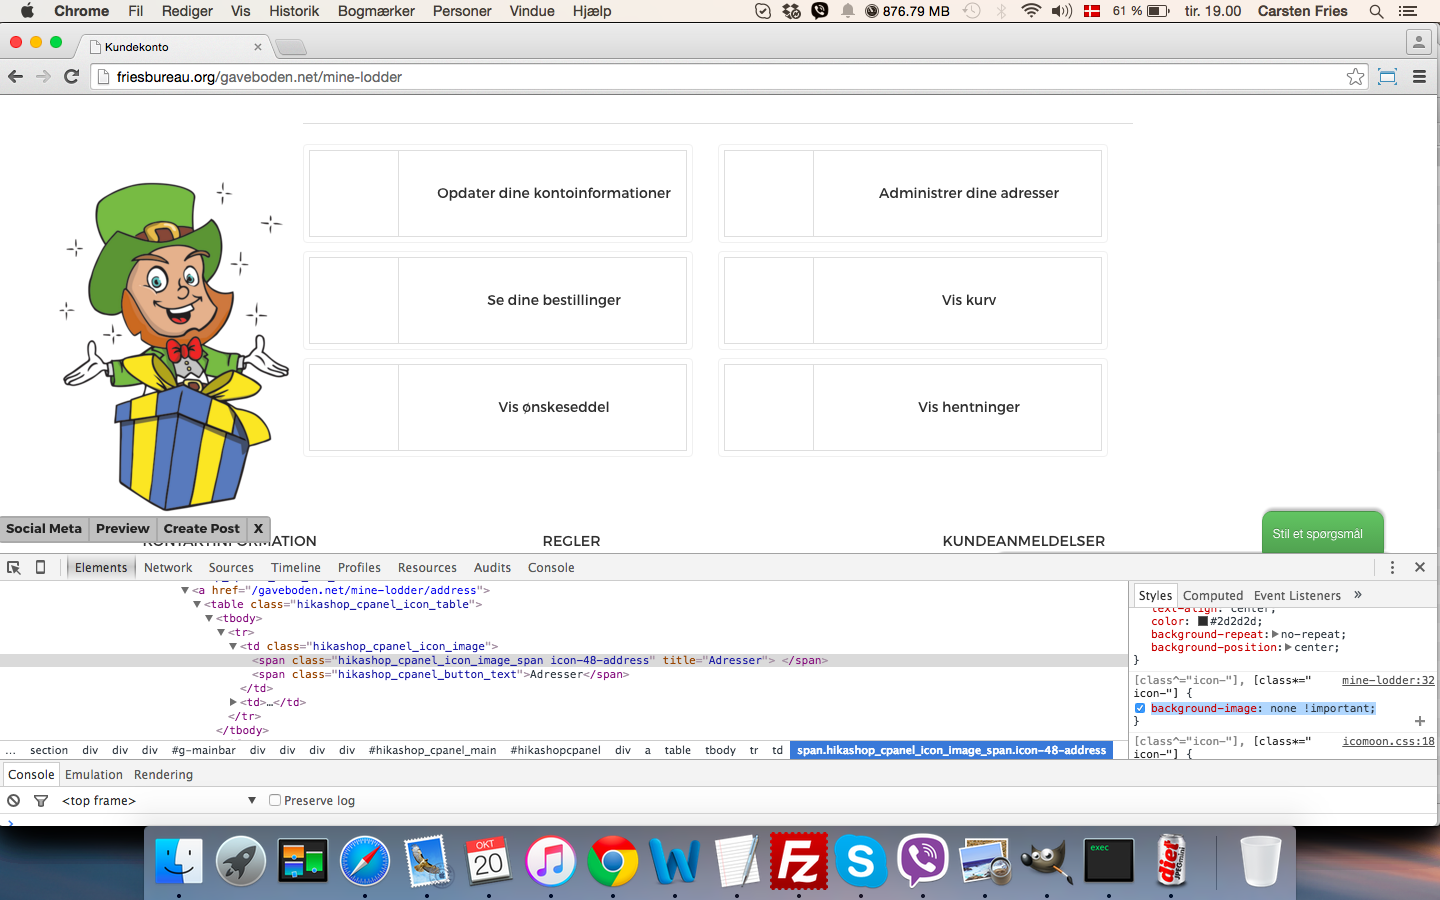
Task: Reload the page in Chrome
Action: pyautogui.click(x=72, y=77)
